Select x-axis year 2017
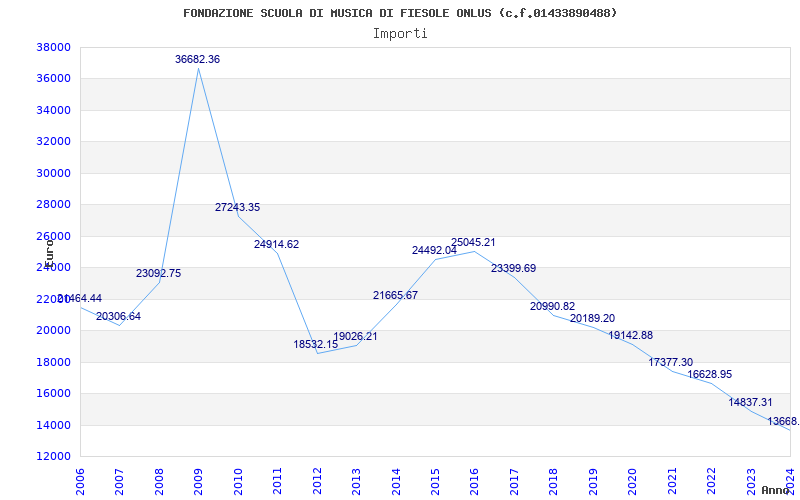This screenshot has height=500, width=800. coord(514,481)
